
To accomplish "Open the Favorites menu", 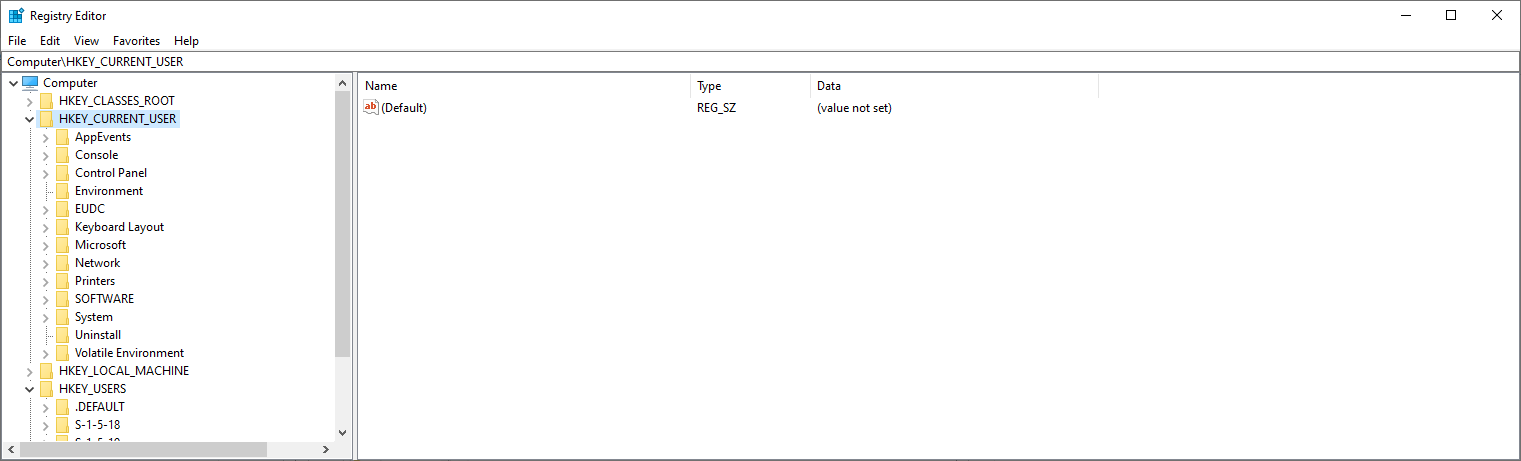I will point(136,41).
